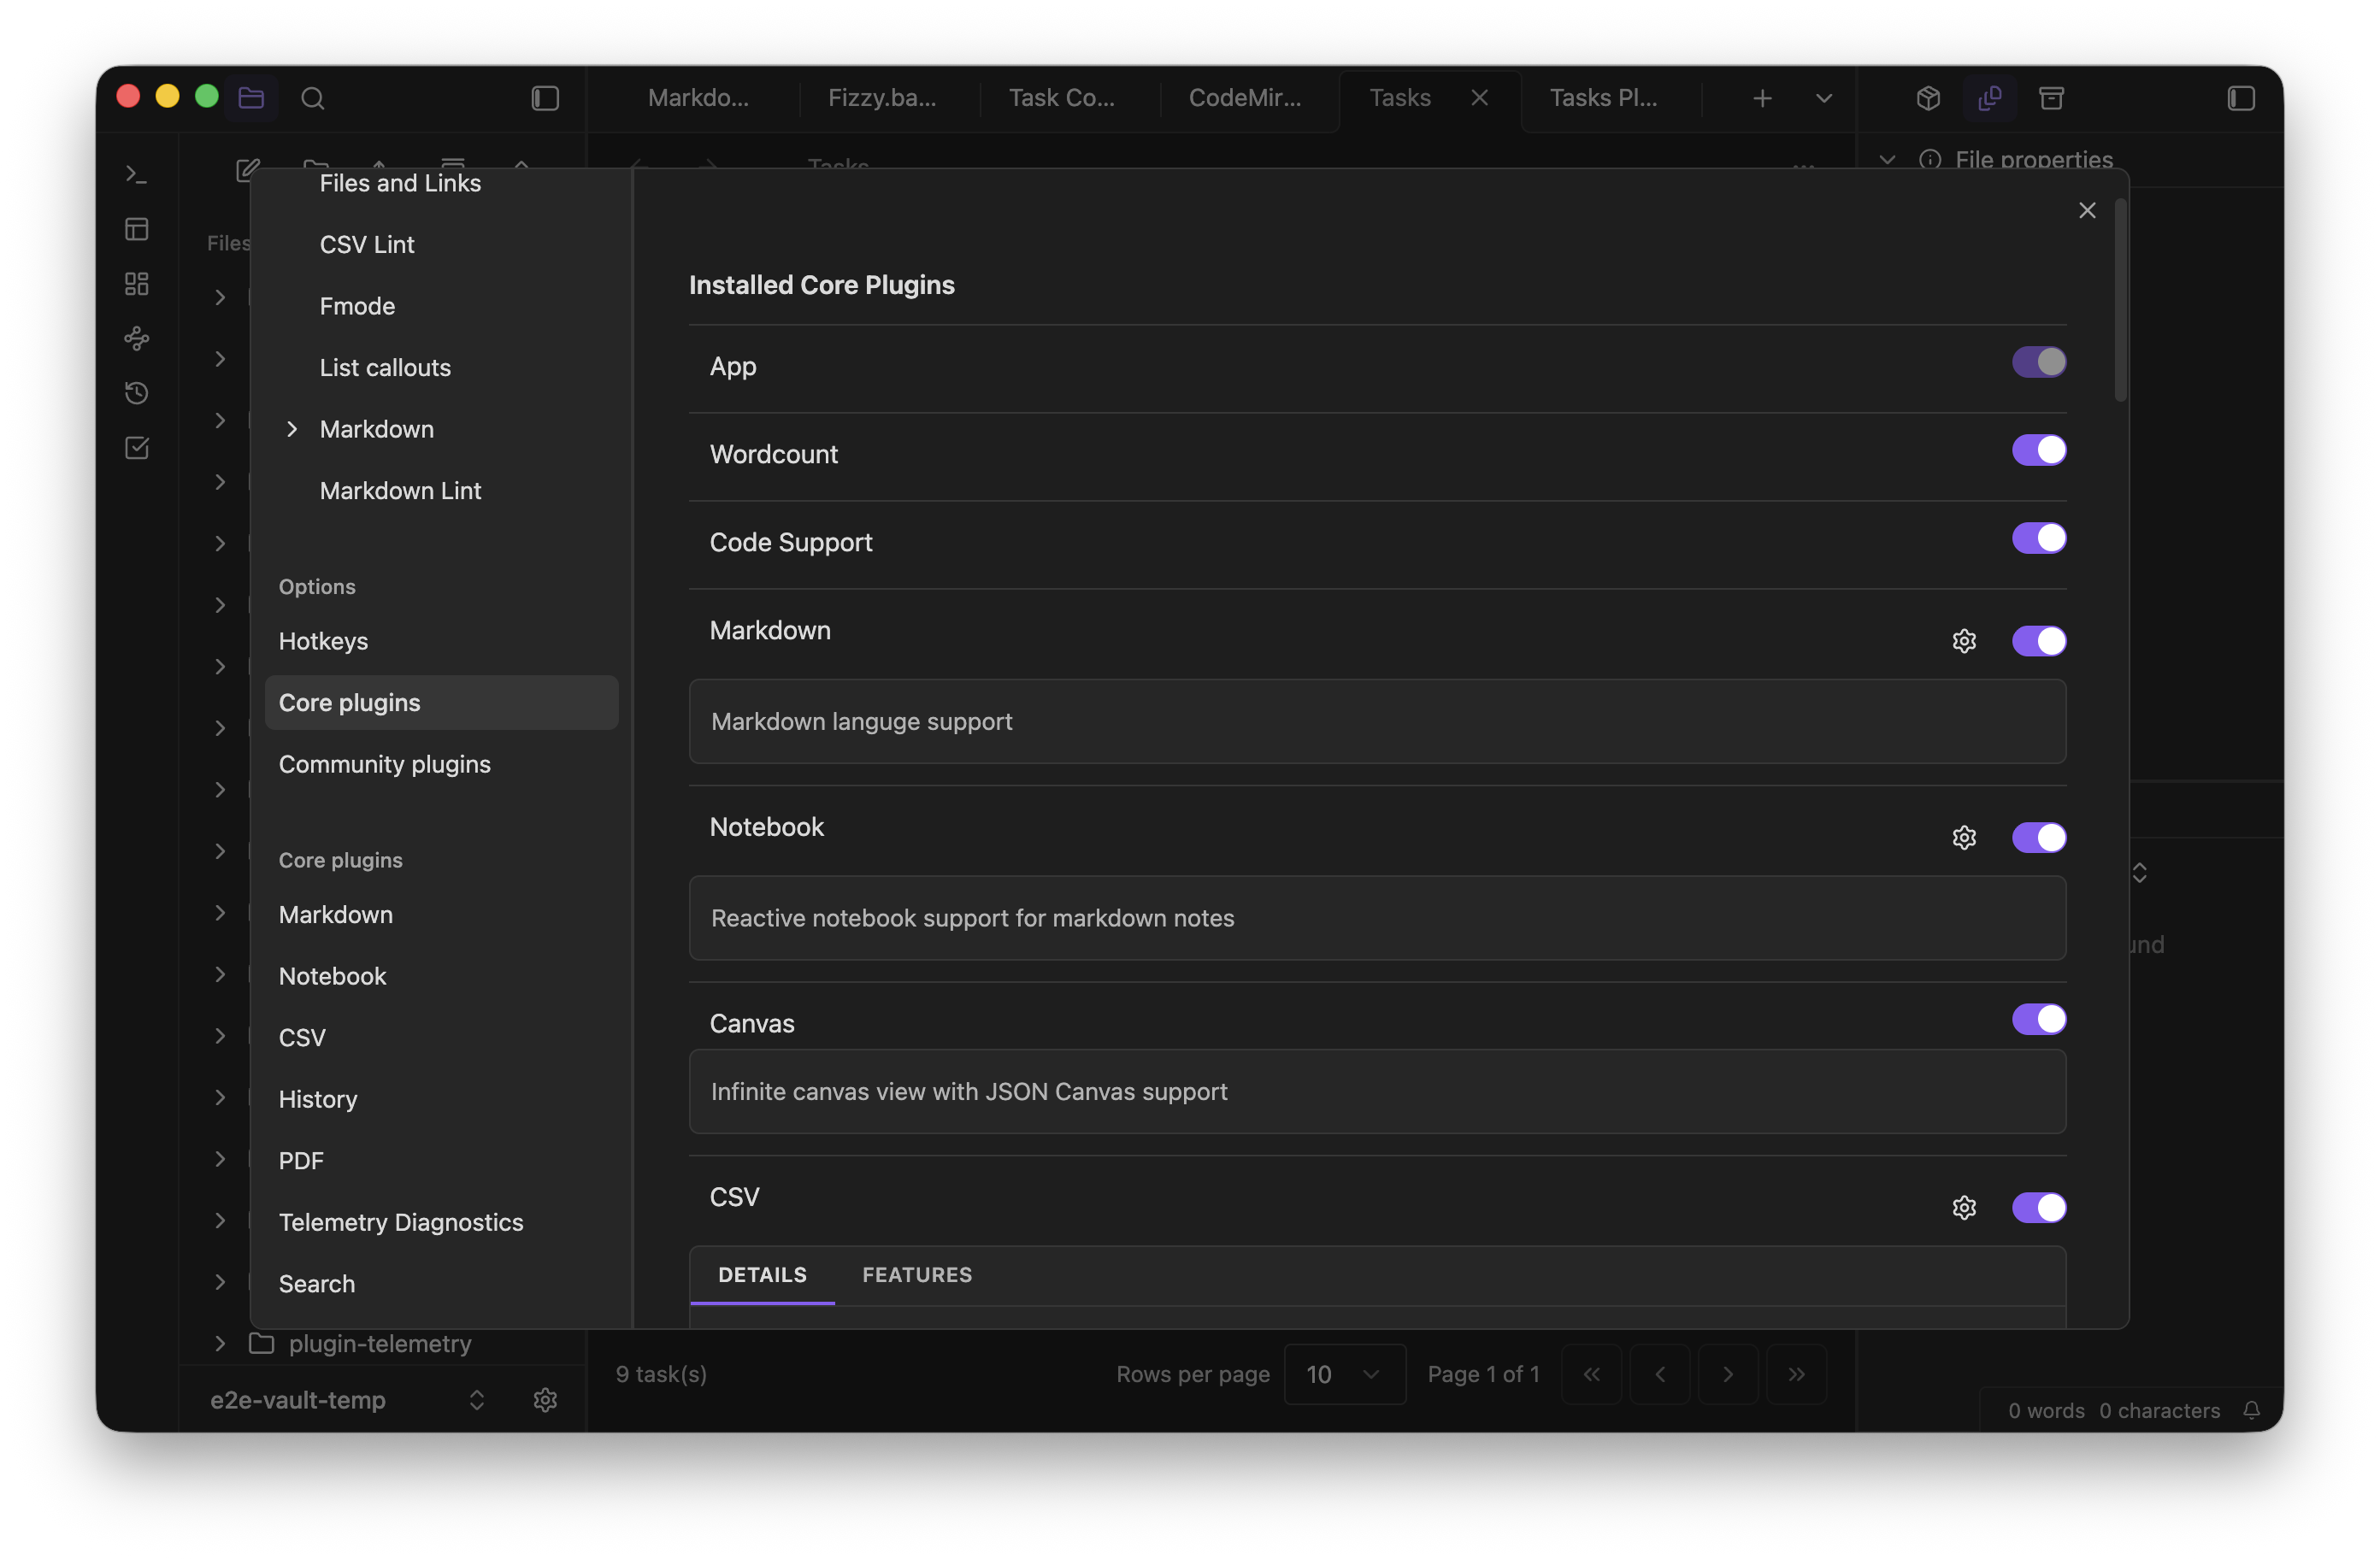The height and width of the screenshot is (1559, 2380).
Task: Open the tasks checkbox icon in left rail
Action: [x=137, y=448]
